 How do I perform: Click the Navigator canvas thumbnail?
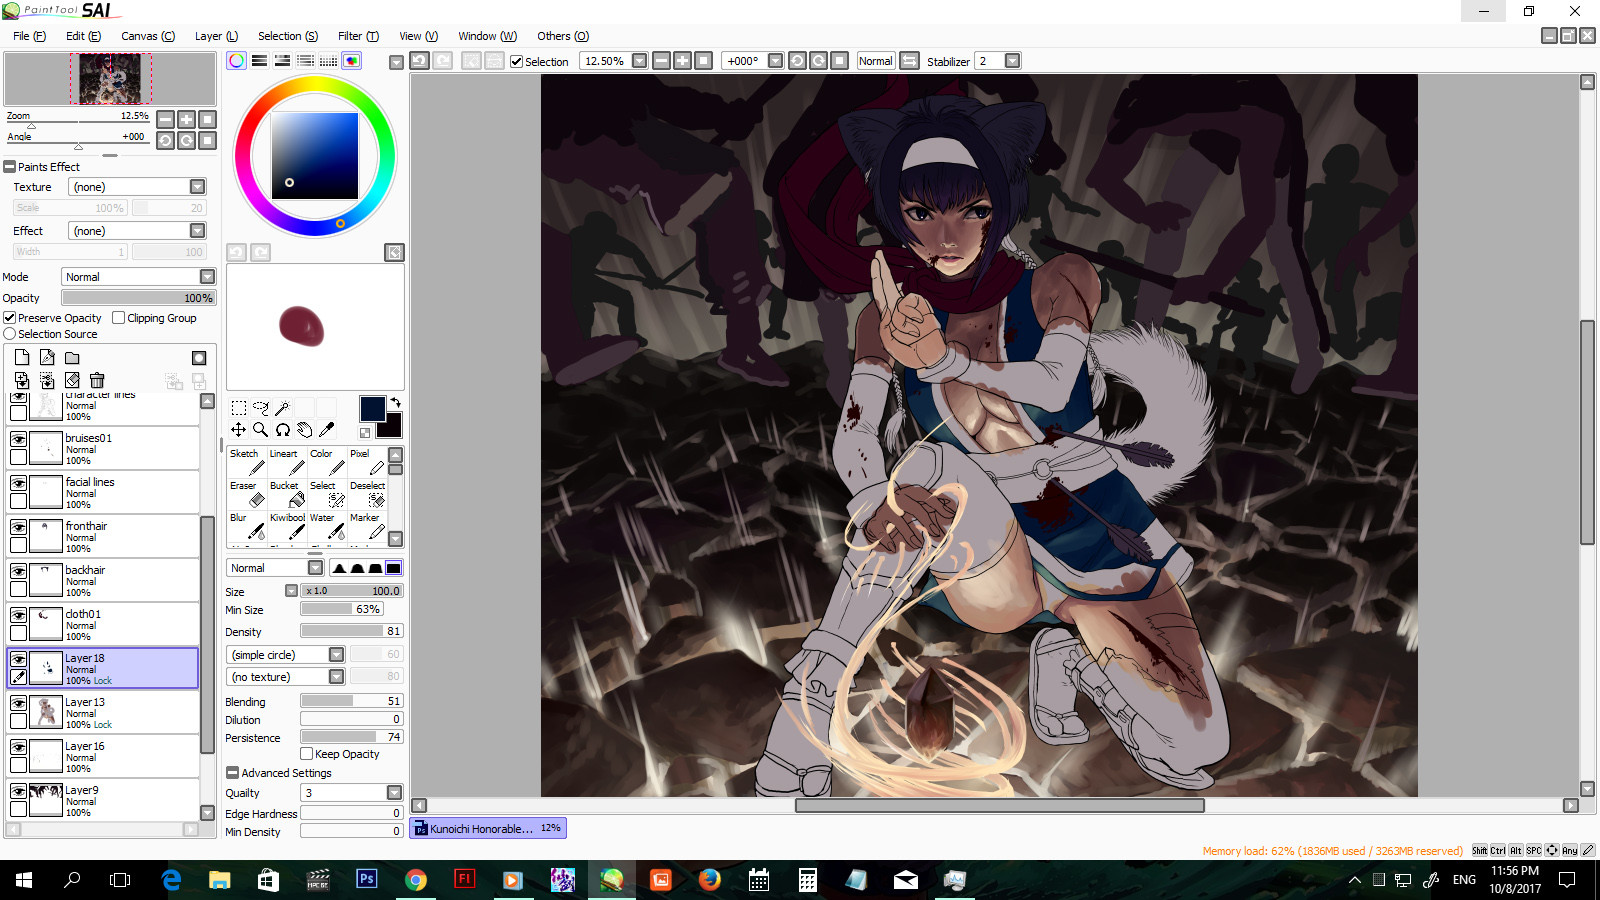[x=110, y=79]
